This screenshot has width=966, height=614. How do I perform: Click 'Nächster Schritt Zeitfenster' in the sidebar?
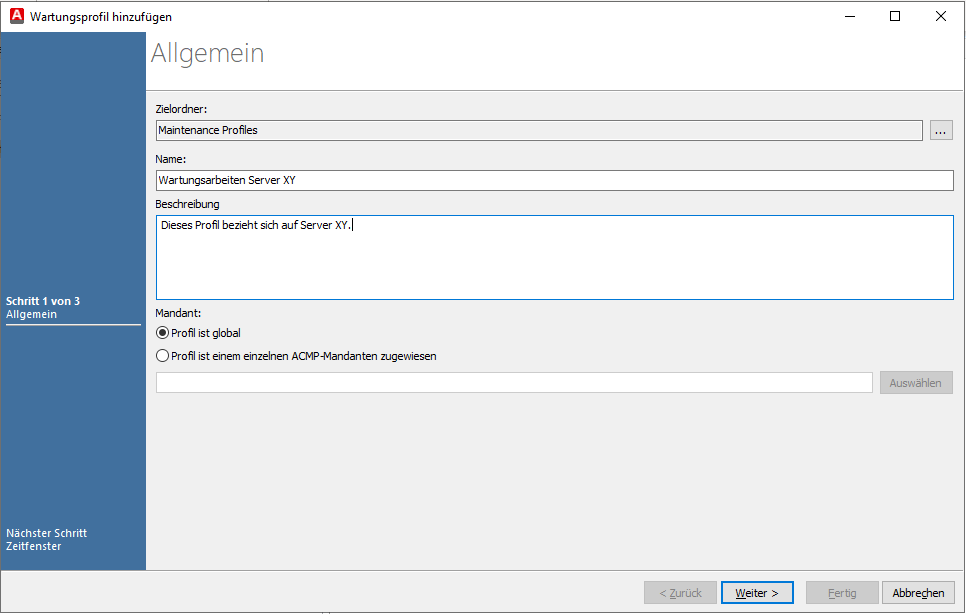pyautogui.click(x=47, y=540)
